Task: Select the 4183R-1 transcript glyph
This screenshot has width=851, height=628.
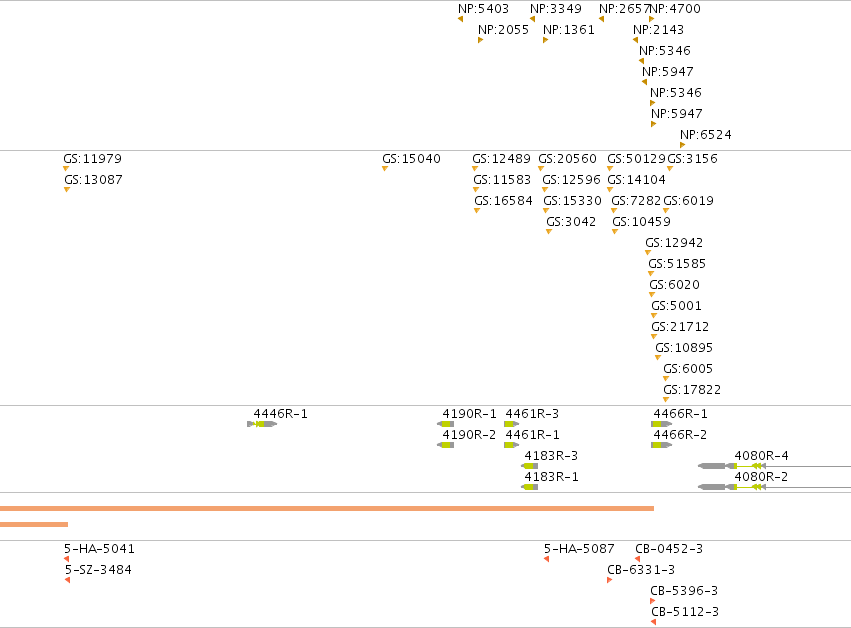Action: pyautogui.click(x=530, y=487)
